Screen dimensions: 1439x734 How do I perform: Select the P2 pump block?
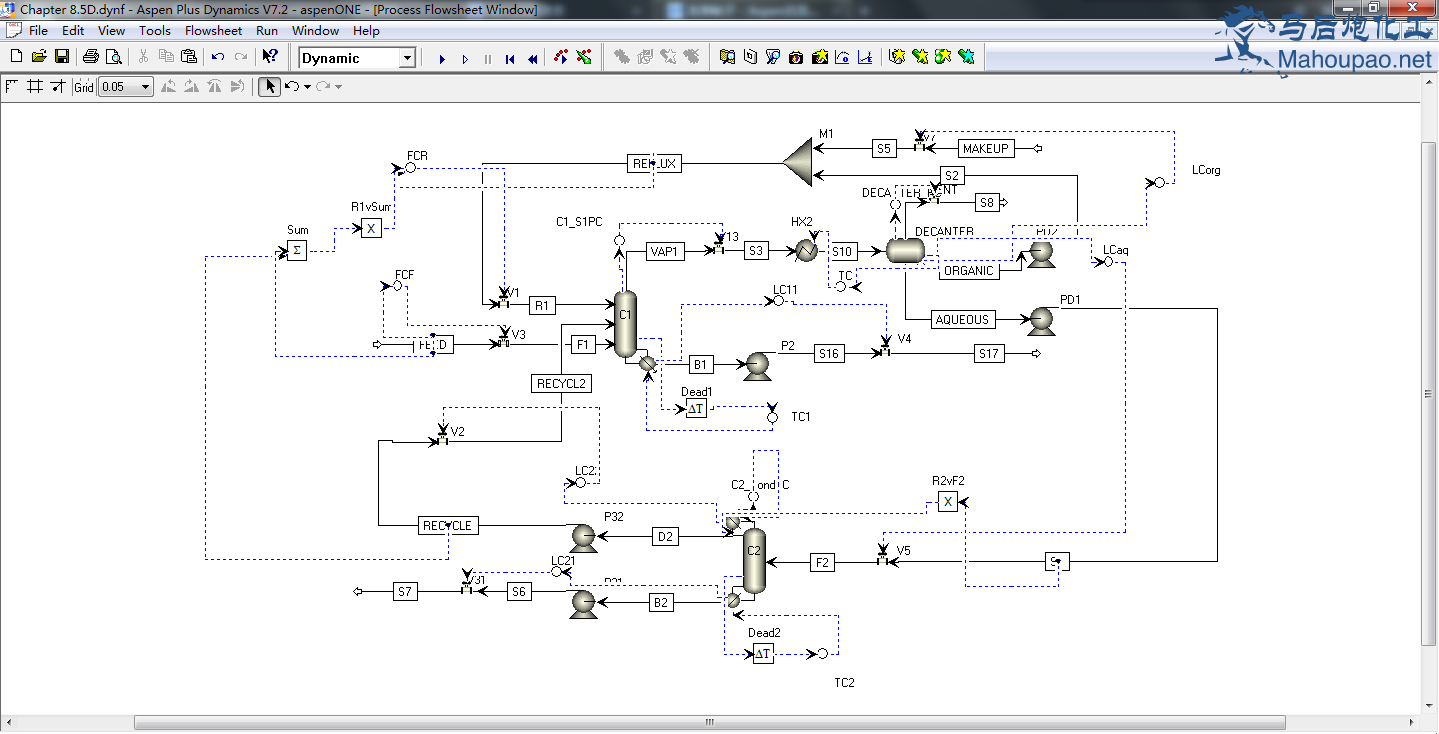[x=757, y=366]
